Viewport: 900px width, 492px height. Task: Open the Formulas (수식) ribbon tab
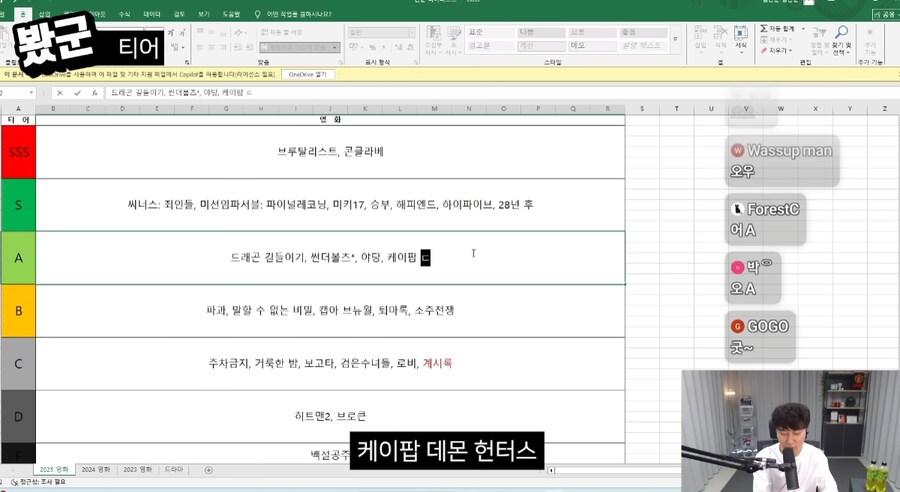[x=124, y=14]
